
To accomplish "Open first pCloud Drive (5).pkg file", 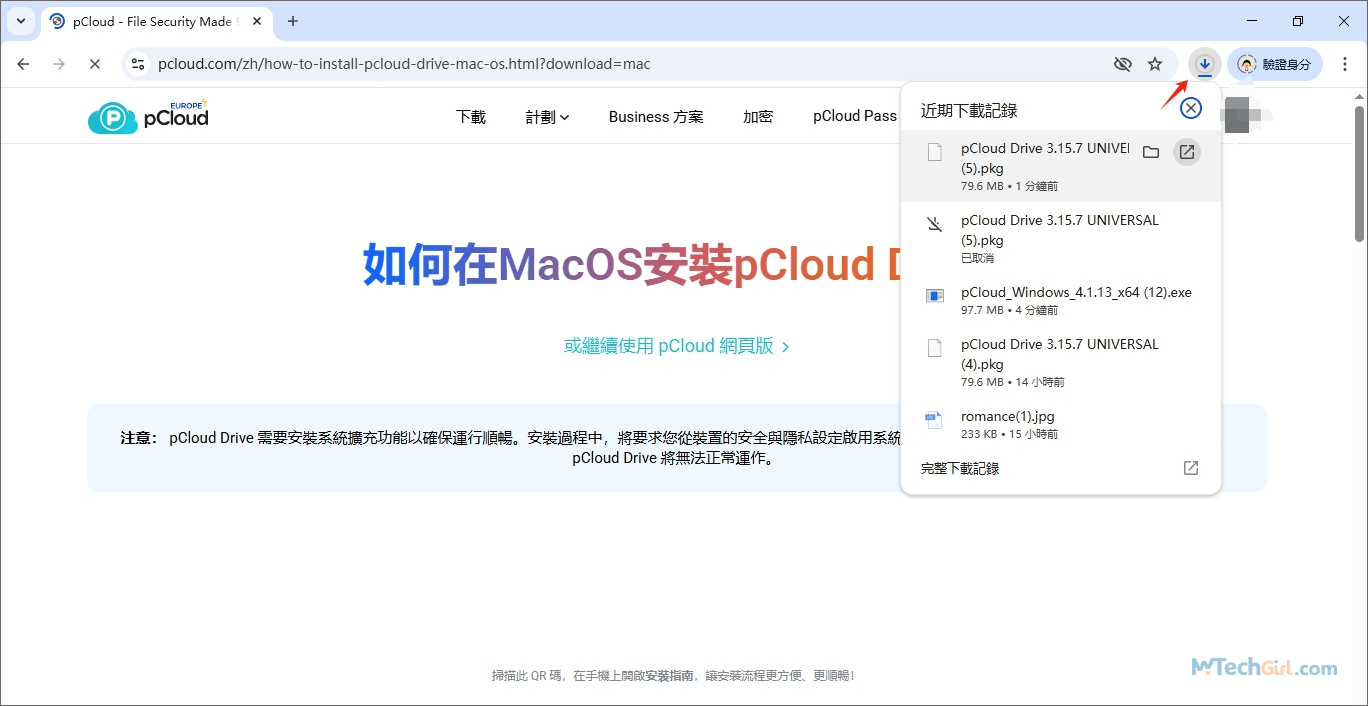I will [1187, 152].
